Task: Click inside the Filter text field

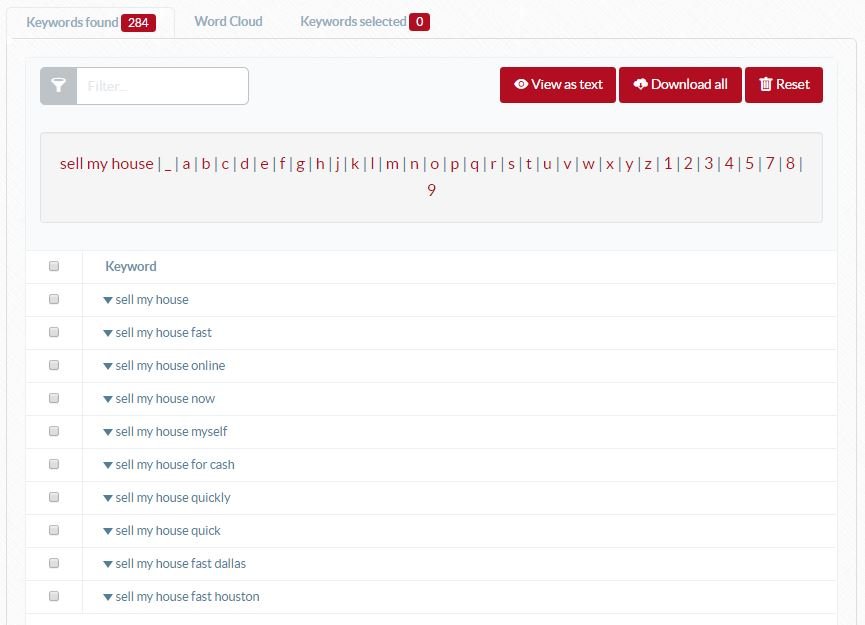Action: [x=160, y=85]
